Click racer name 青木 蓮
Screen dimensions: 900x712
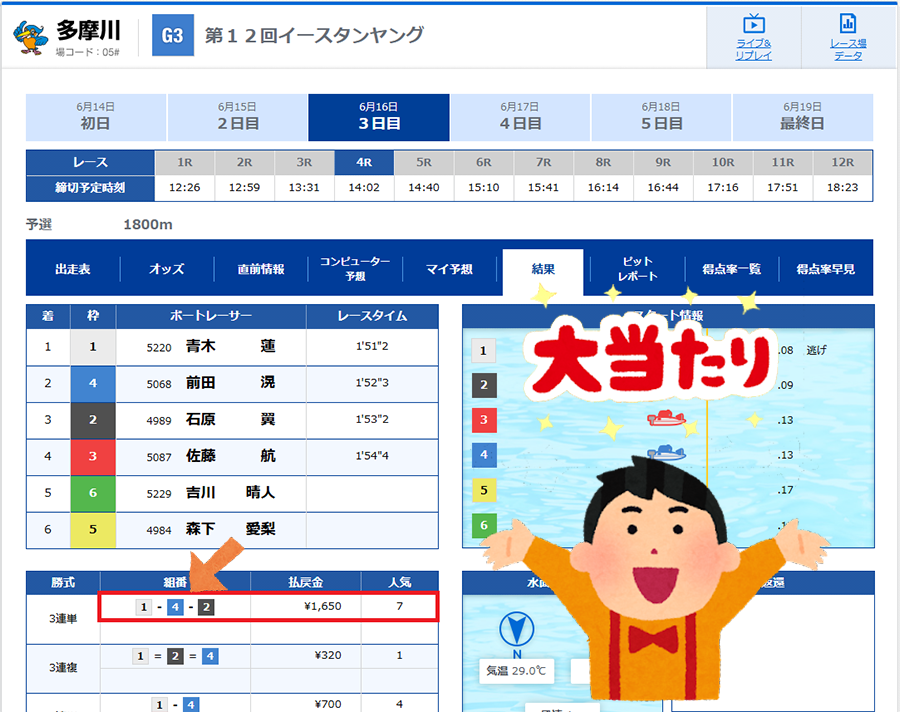231,346
